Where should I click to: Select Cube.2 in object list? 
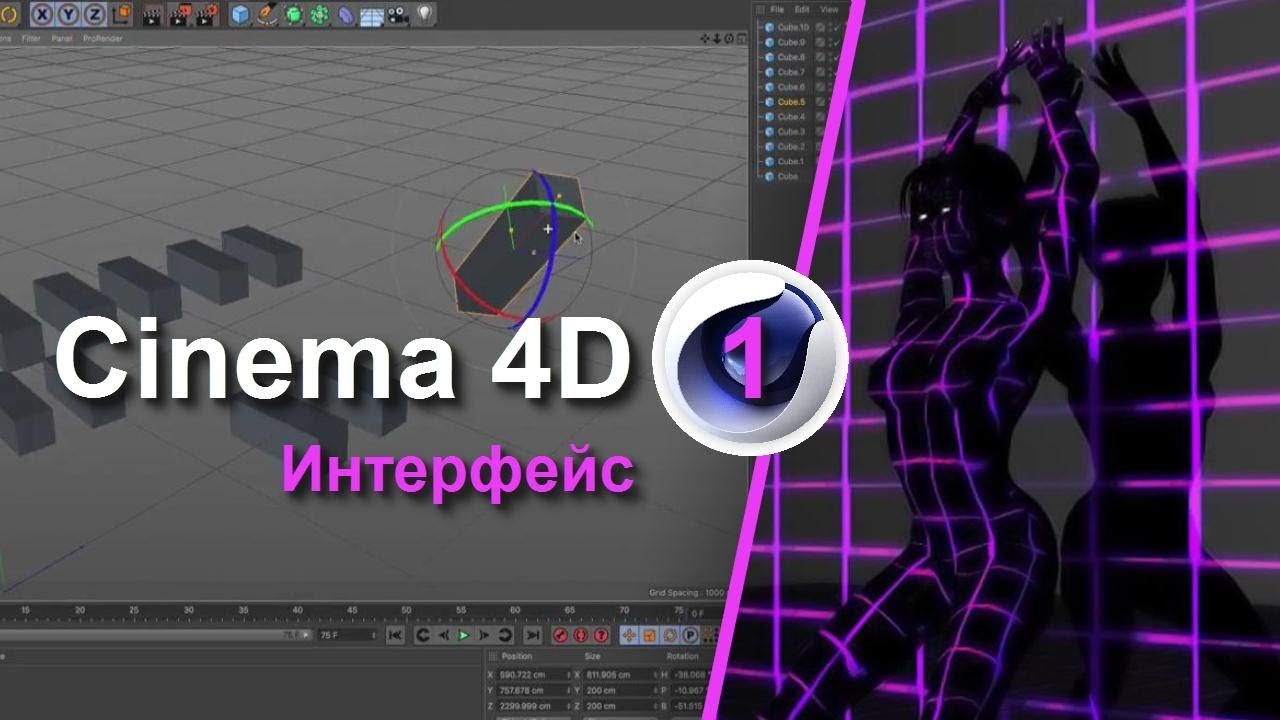coord(790,146)
